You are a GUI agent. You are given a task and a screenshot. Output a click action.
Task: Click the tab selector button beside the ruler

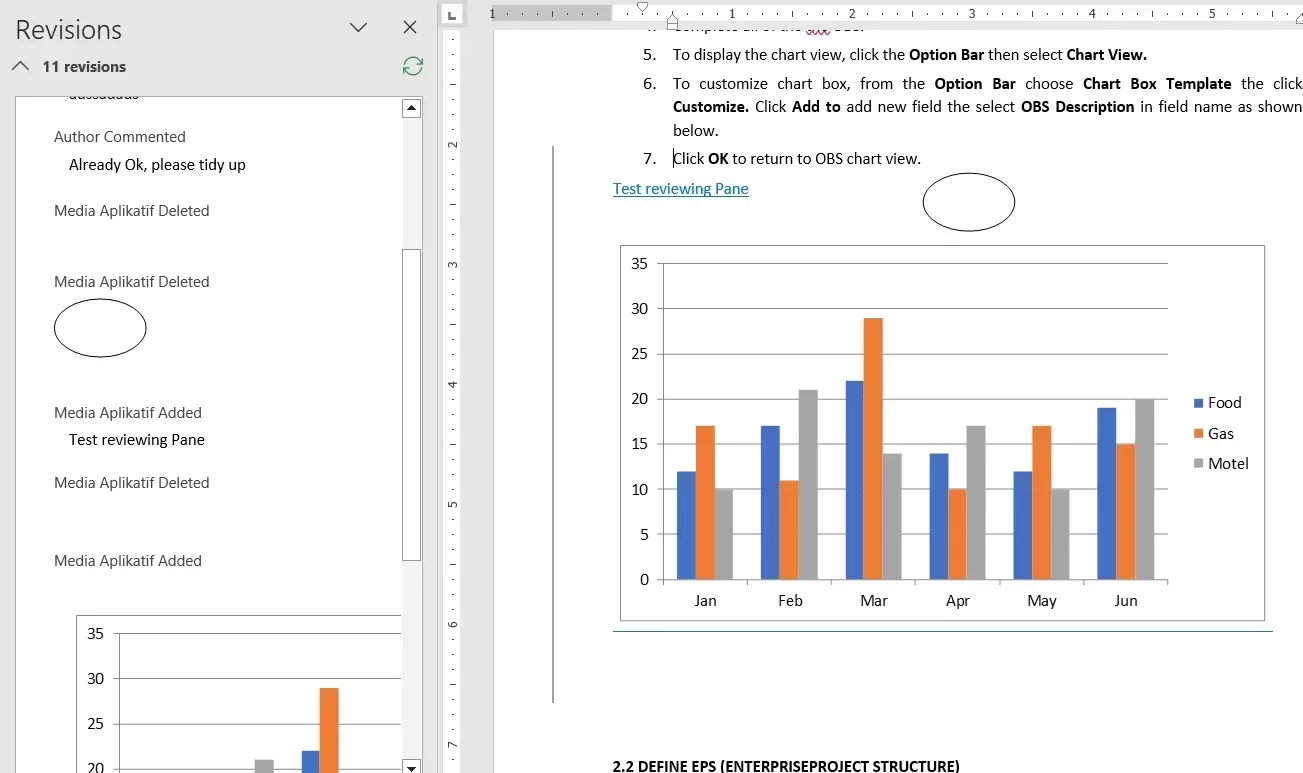[452, 14]
